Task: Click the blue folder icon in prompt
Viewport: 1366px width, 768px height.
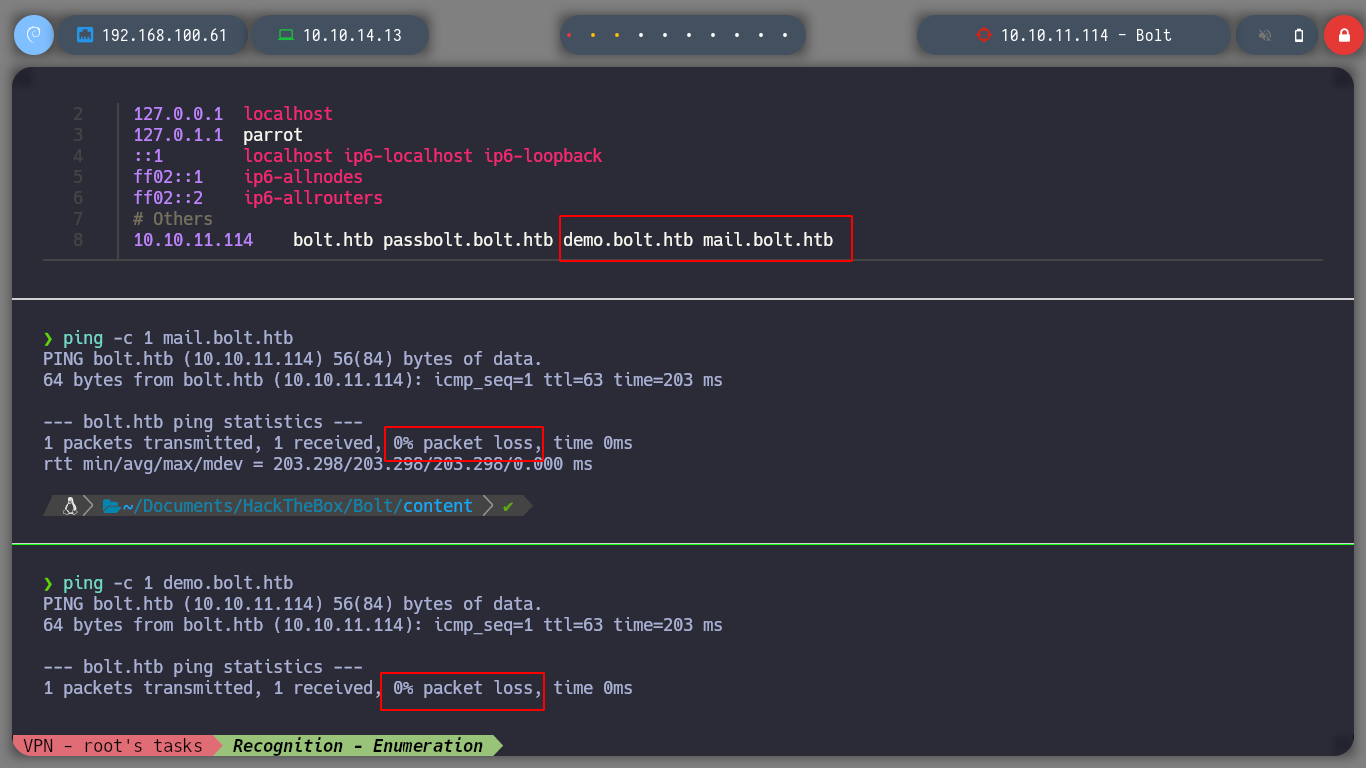Action: (x=111, y=506)
